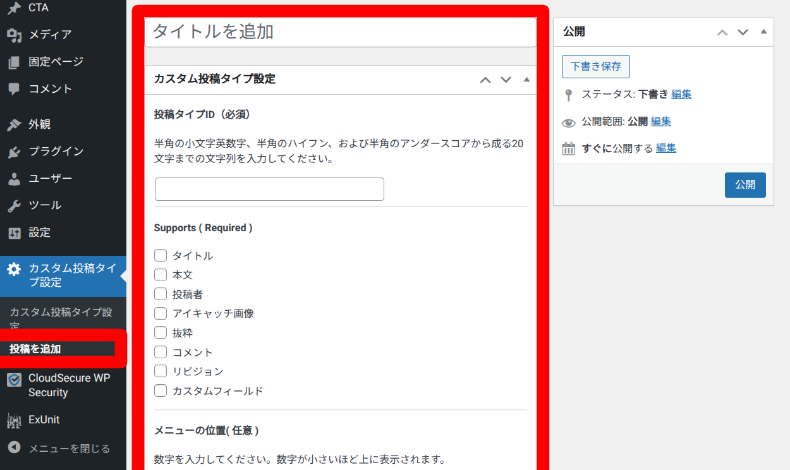Click the プラグイン plug icon
The height and width of the screenshot is (470, 790).
coord(14,151)
